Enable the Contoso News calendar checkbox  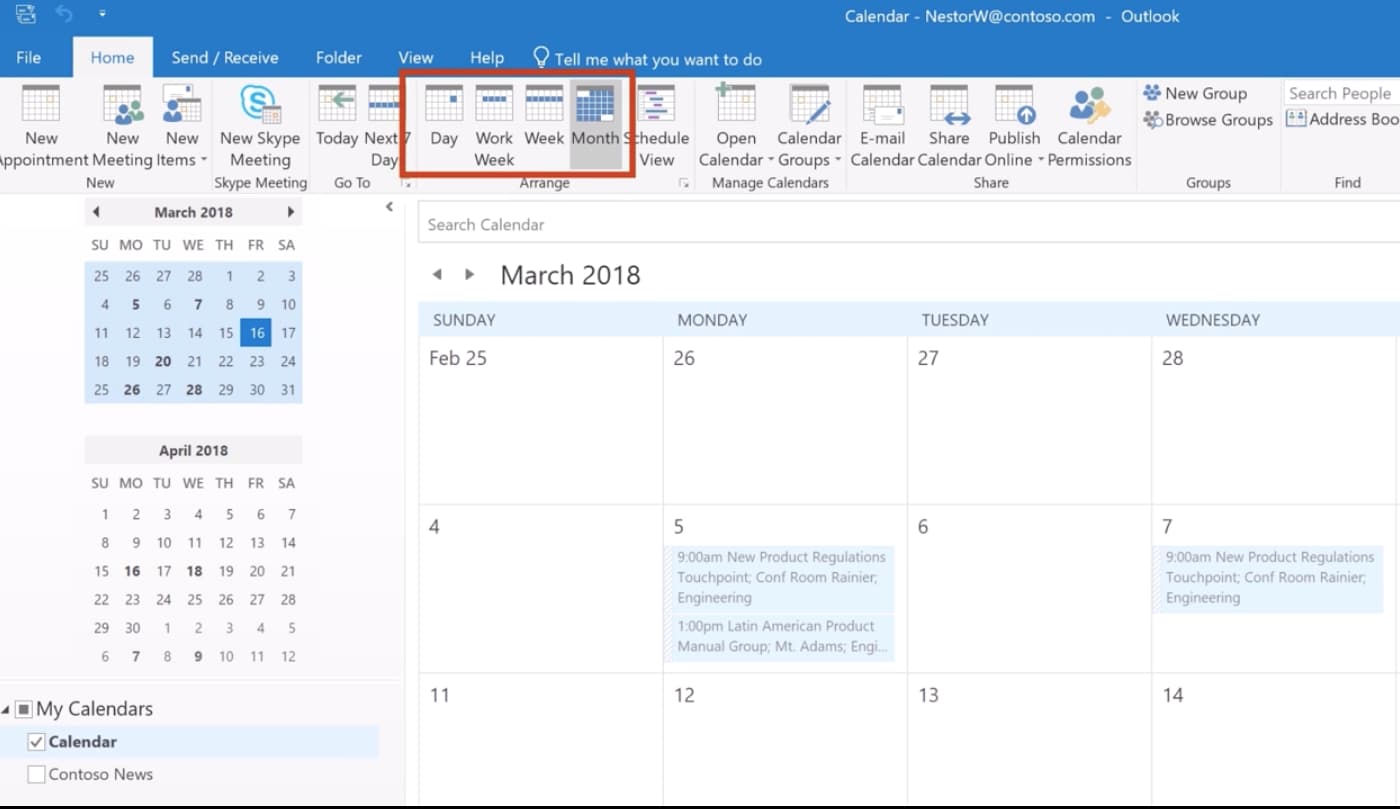tap(37, 774)
